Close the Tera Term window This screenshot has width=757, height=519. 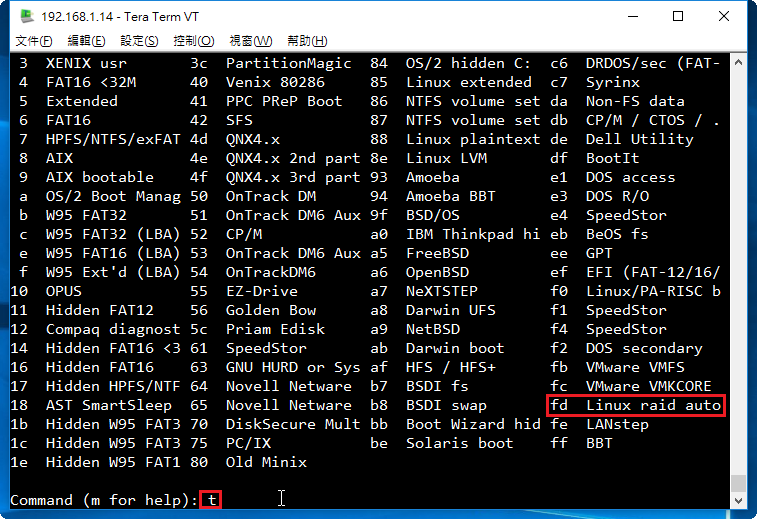click(723, 16)
